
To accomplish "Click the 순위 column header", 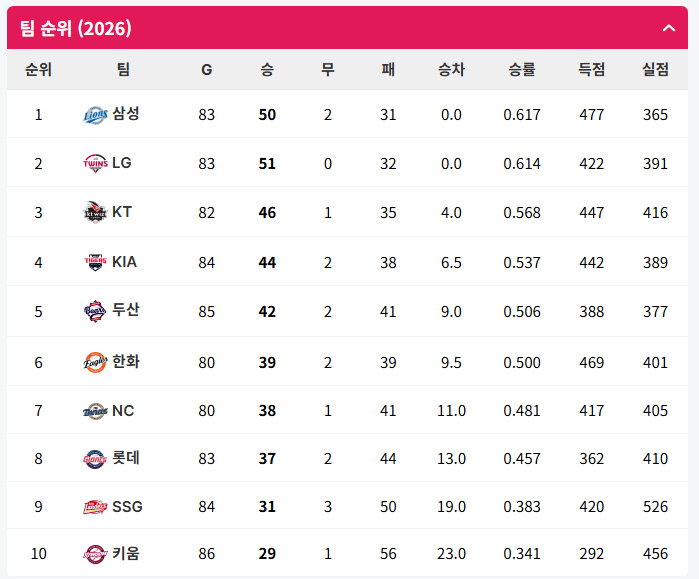I will coord(38,70).
